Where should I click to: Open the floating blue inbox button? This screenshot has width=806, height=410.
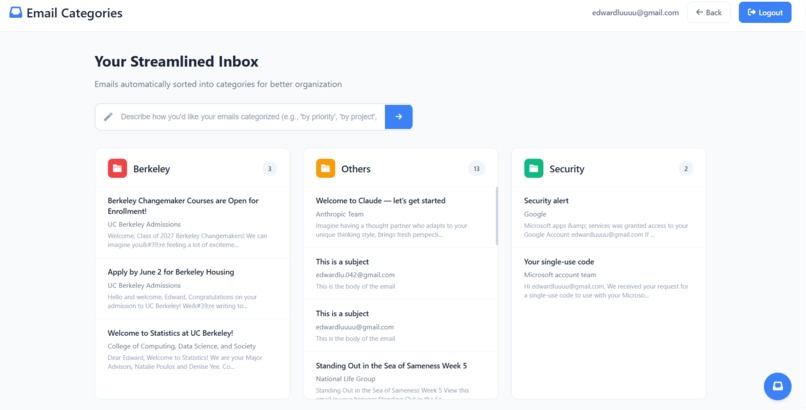pyautogui.click(x=777, y=386)
